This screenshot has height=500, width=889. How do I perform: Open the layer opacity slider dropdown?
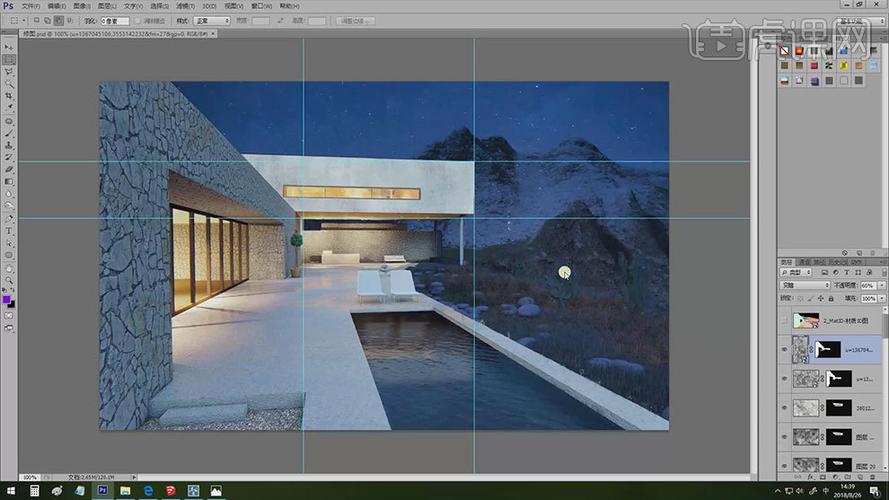pos(882,285)
